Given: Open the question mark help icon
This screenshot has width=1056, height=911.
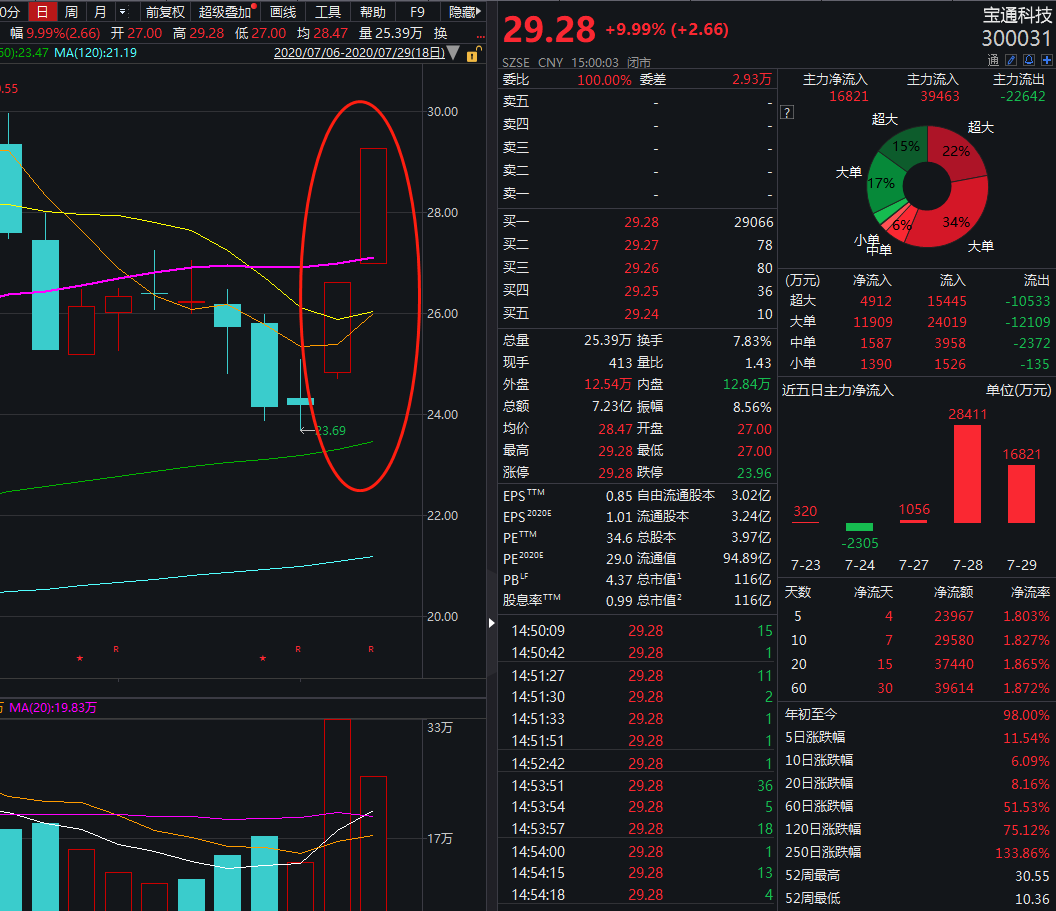Looking at the screenshot, I should click(787, 112).
